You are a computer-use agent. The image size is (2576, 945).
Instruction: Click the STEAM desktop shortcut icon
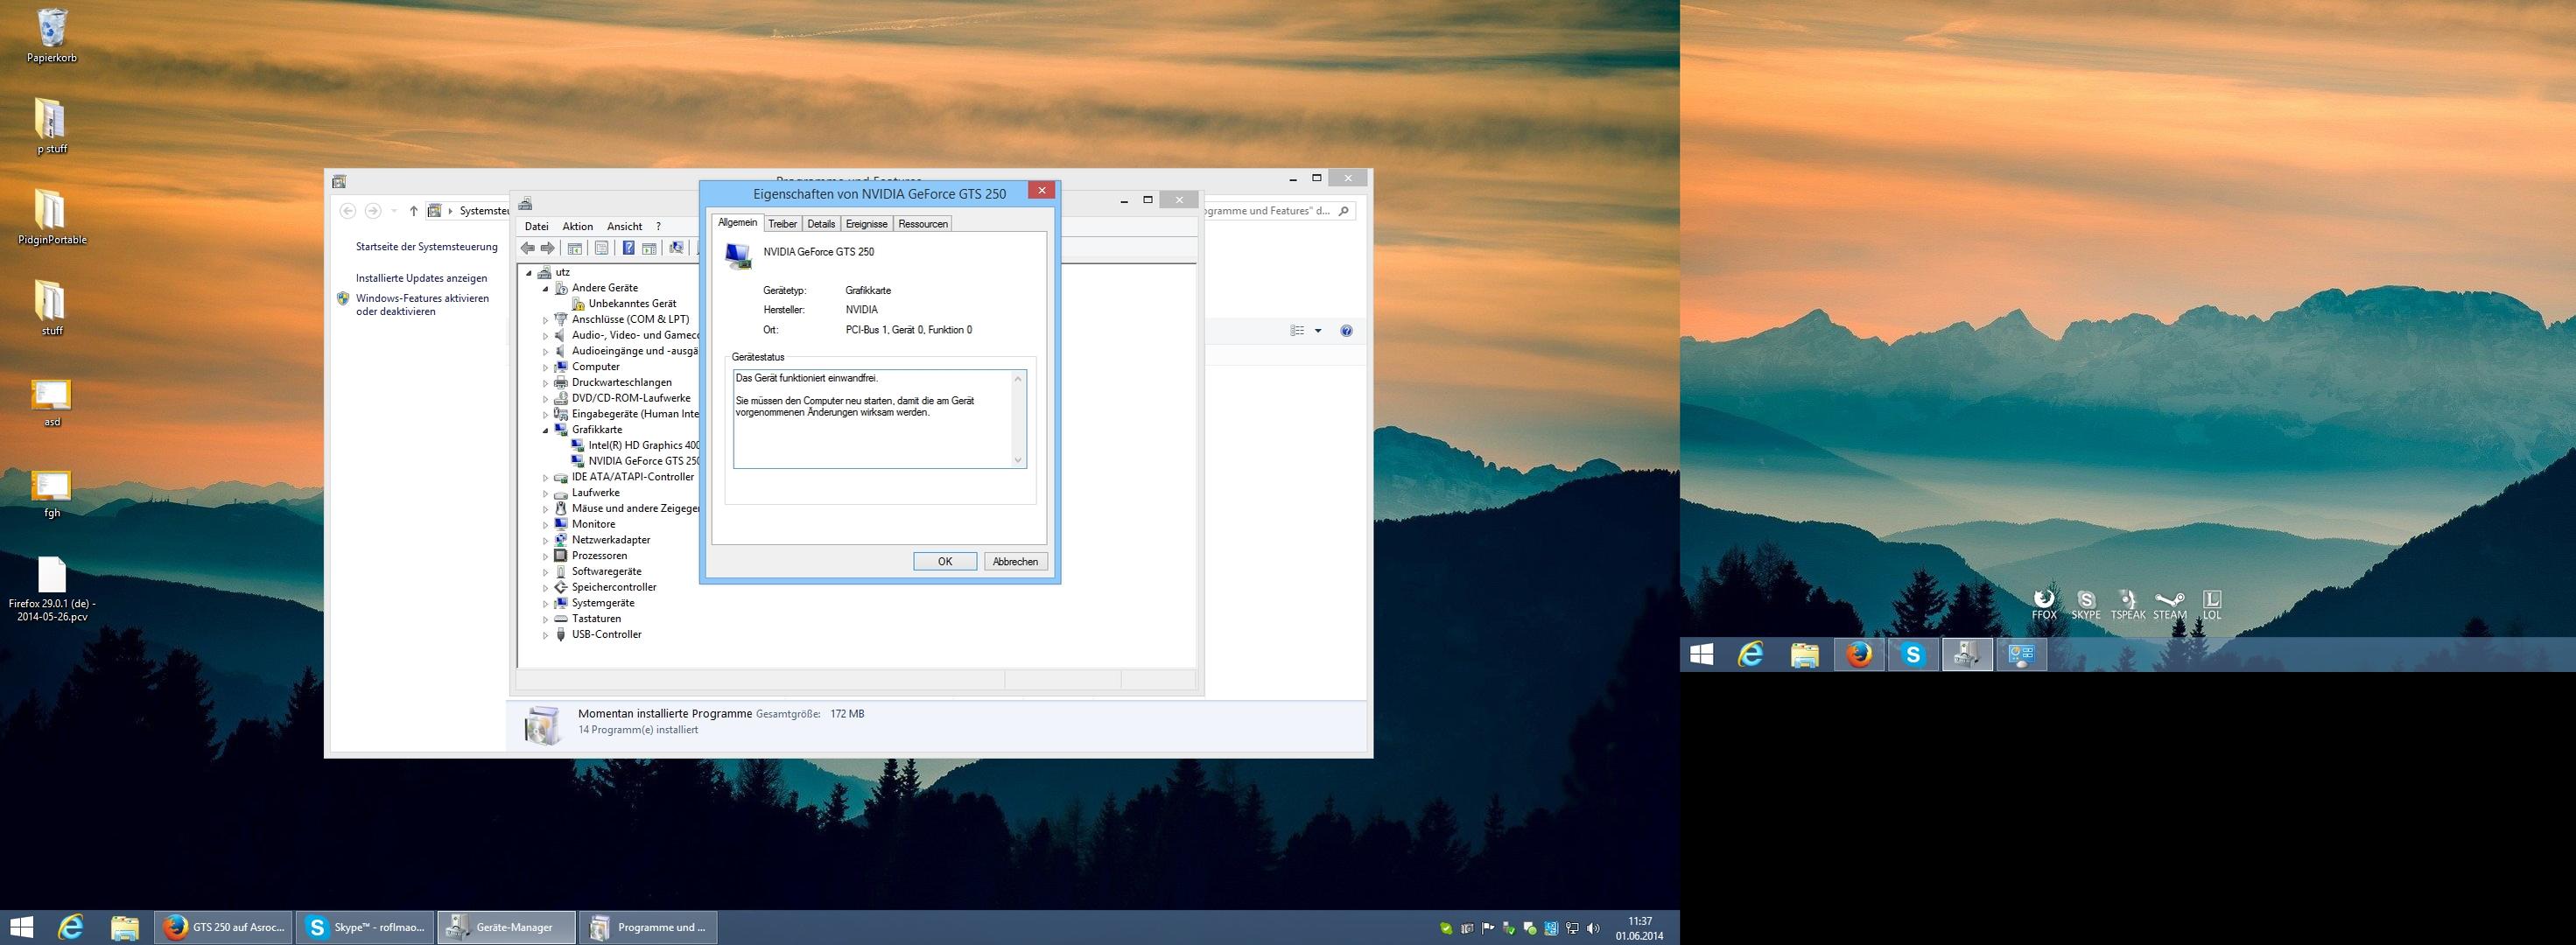2169,603
